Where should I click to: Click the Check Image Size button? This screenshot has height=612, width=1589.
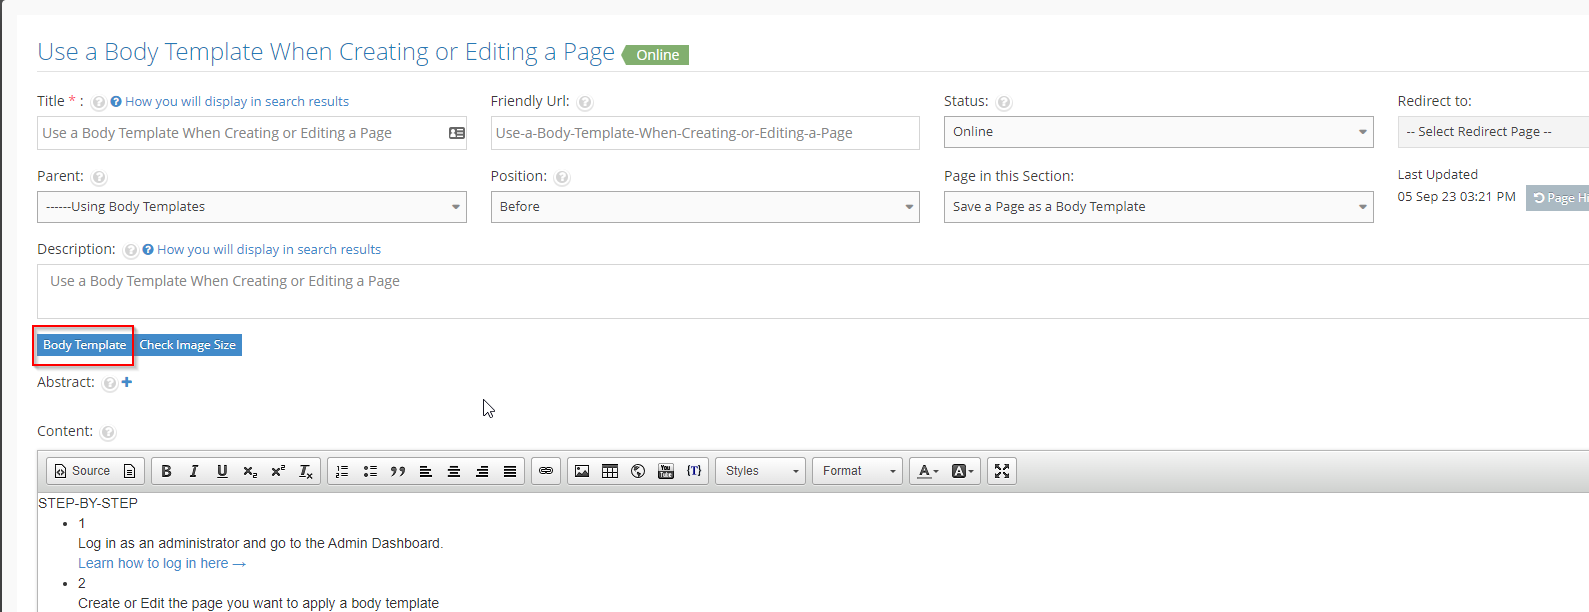(x=188, y=345)
